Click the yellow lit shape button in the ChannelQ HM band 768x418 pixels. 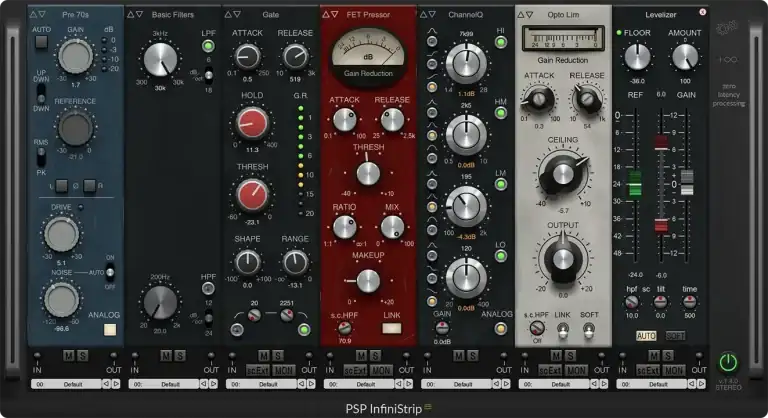(432, 135)
